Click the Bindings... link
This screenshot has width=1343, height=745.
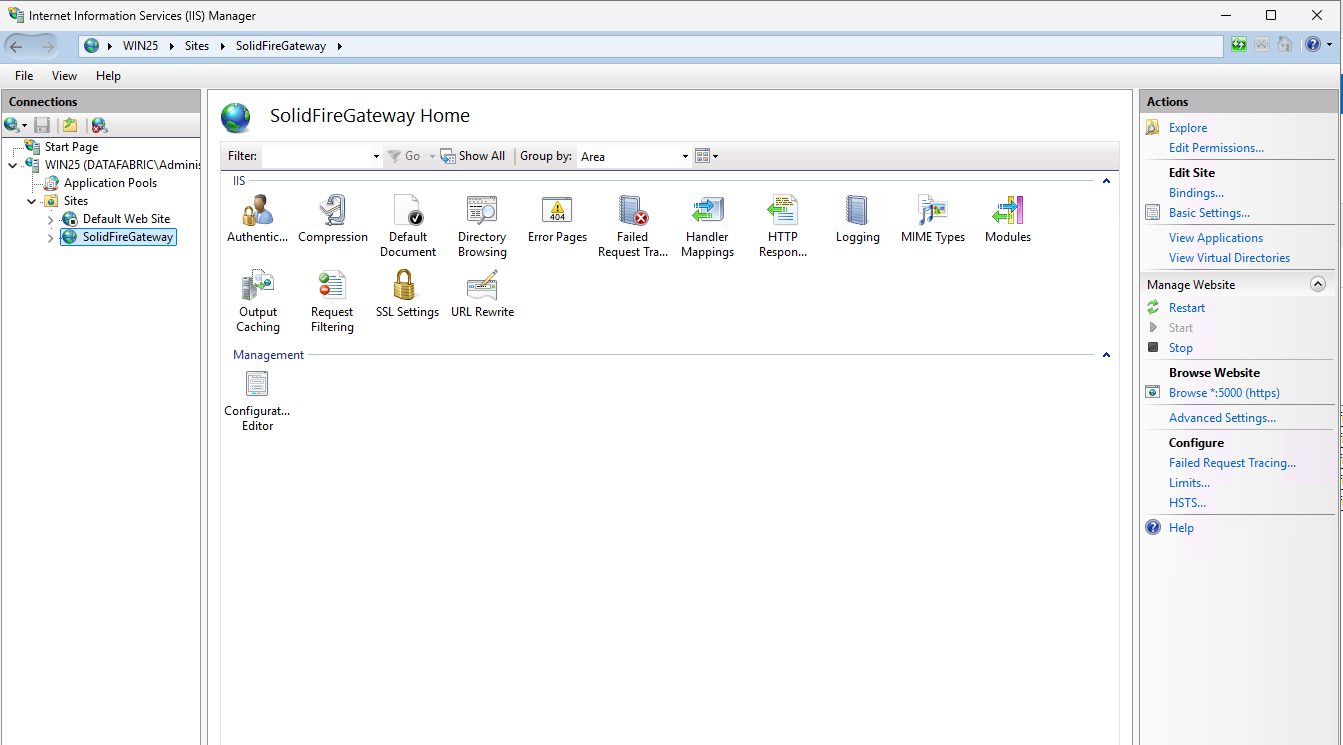(1196, 193)
